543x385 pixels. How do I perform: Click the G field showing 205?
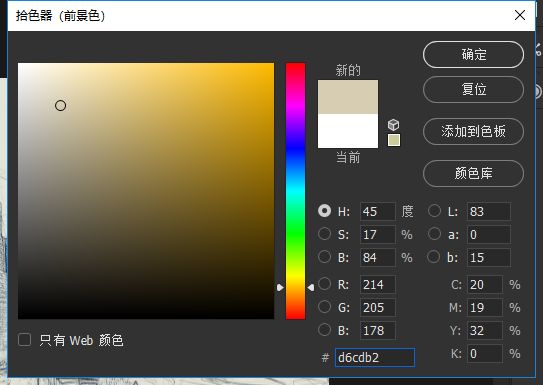pos(377,307)
